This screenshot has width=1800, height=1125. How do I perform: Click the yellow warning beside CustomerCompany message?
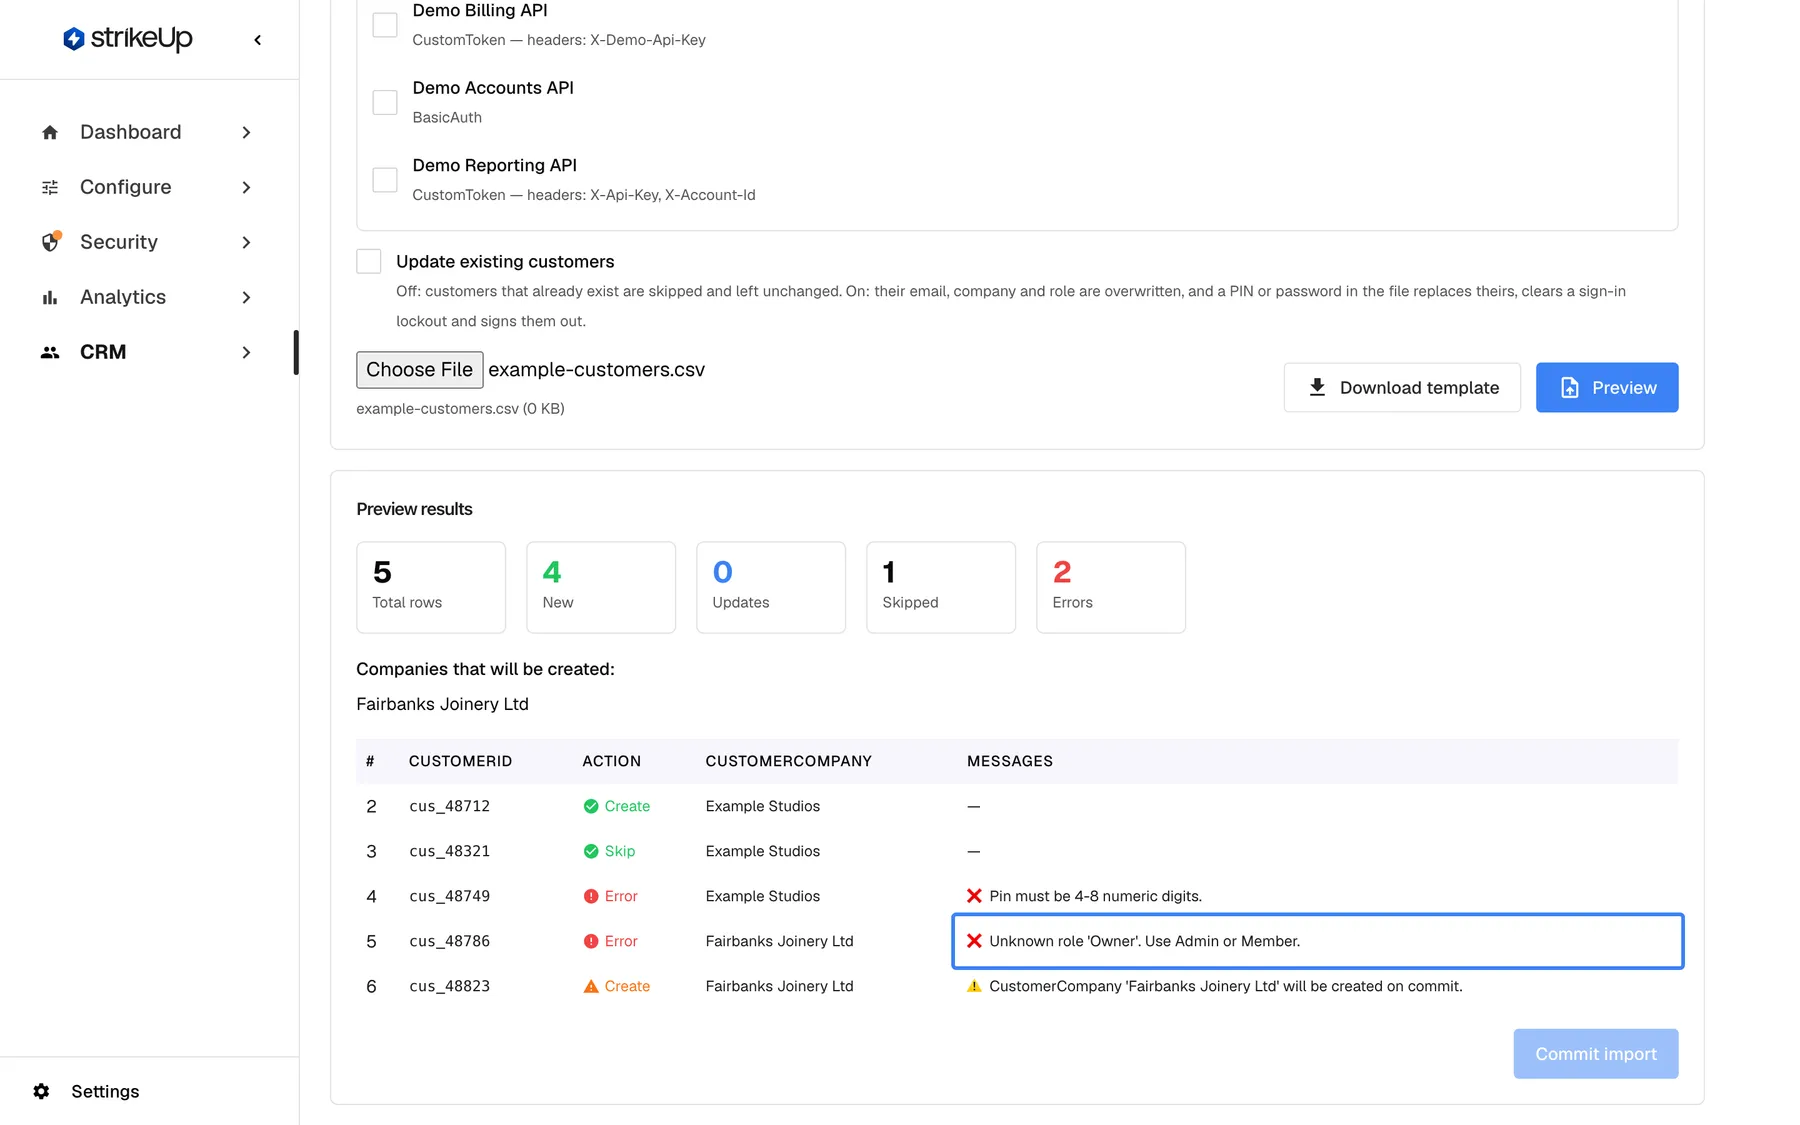pyautogui.click(x=974, y=986)
